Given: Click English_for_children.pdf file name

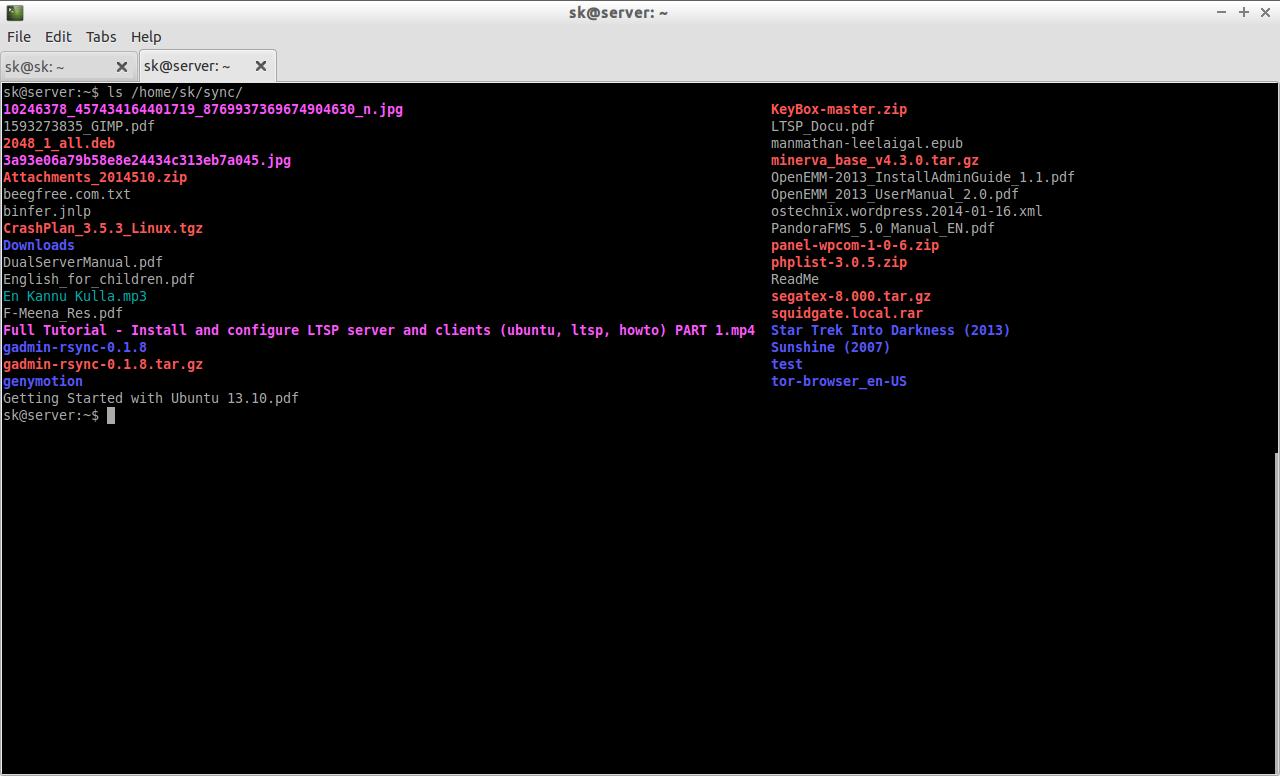Looking at the screenshot, I should click(x=99, y=279).
